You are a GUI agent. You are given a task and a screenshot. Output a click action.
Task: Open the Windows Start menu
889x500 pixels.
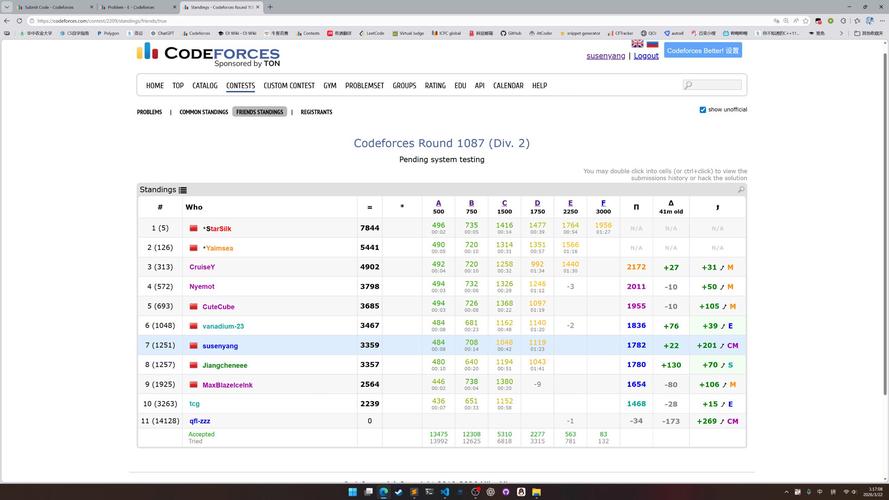(351, 492)
